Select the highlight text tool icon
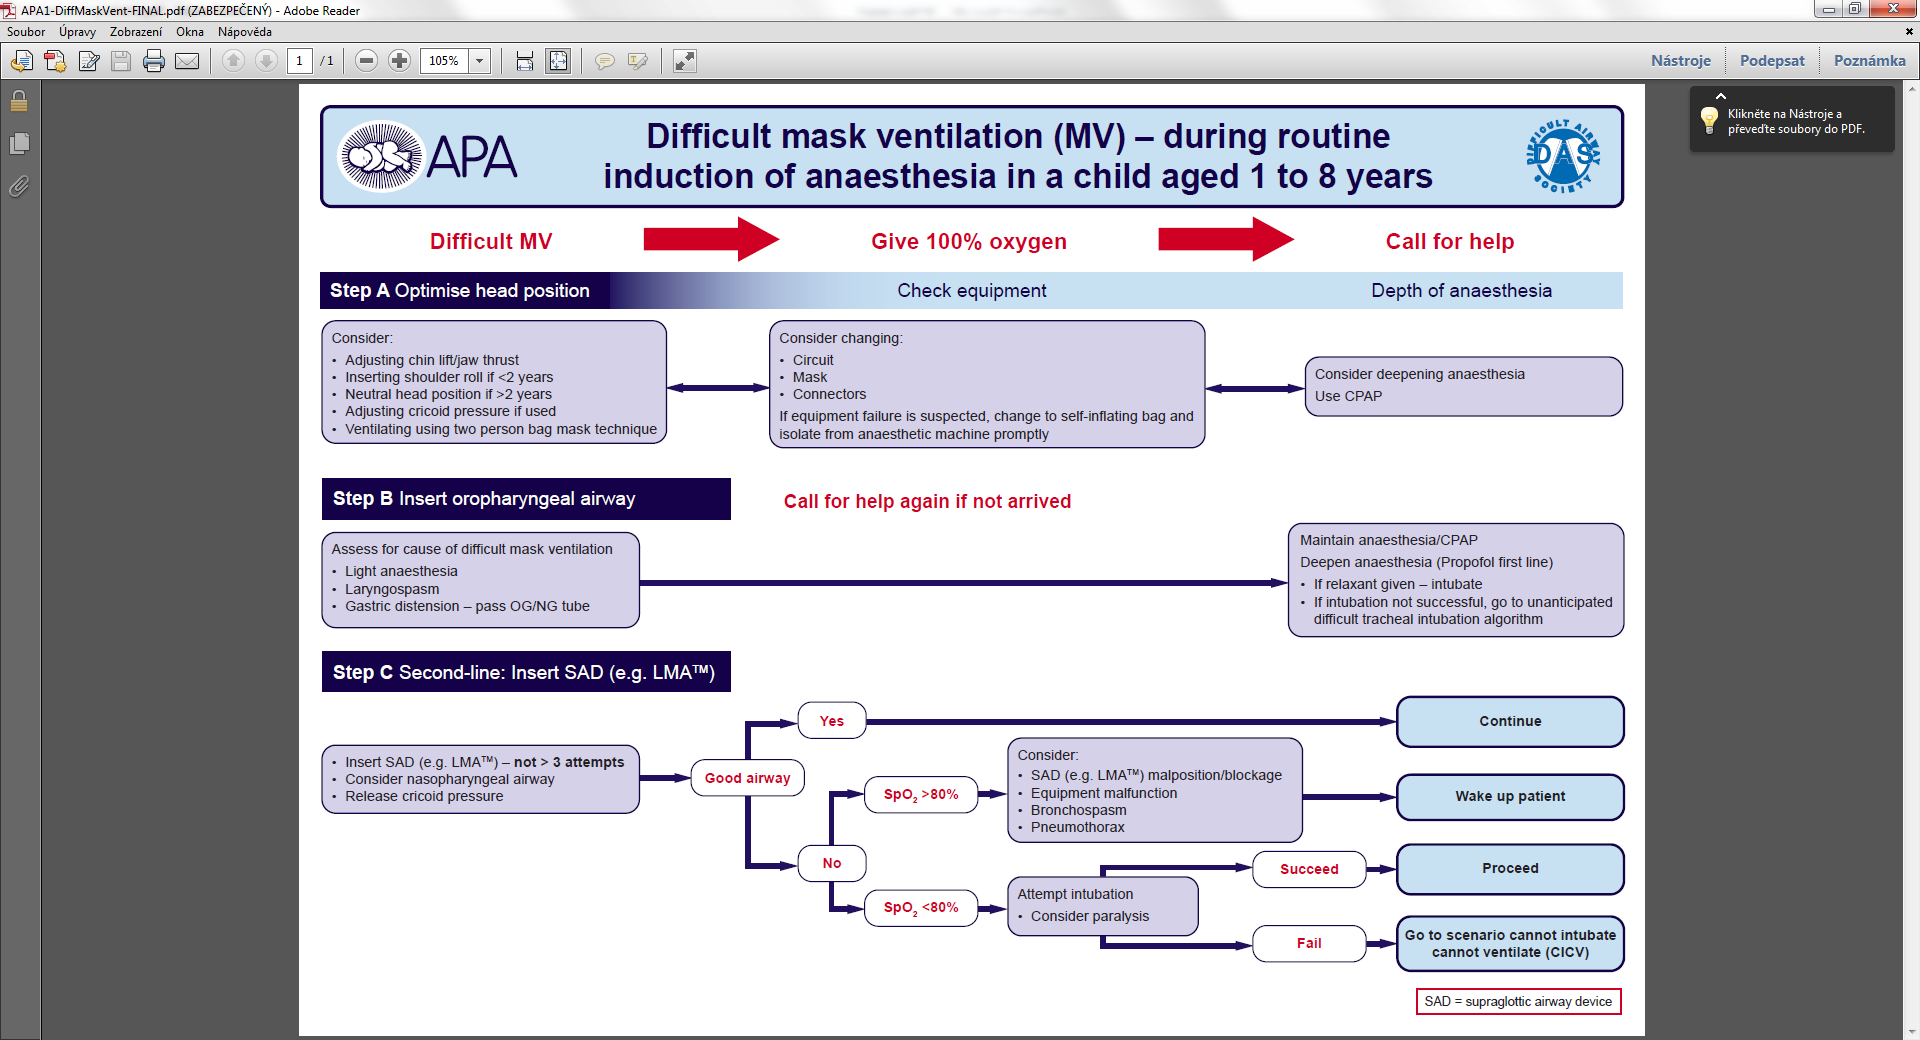The width and height of the screenshot is (1920, 1040). (637, 61)
